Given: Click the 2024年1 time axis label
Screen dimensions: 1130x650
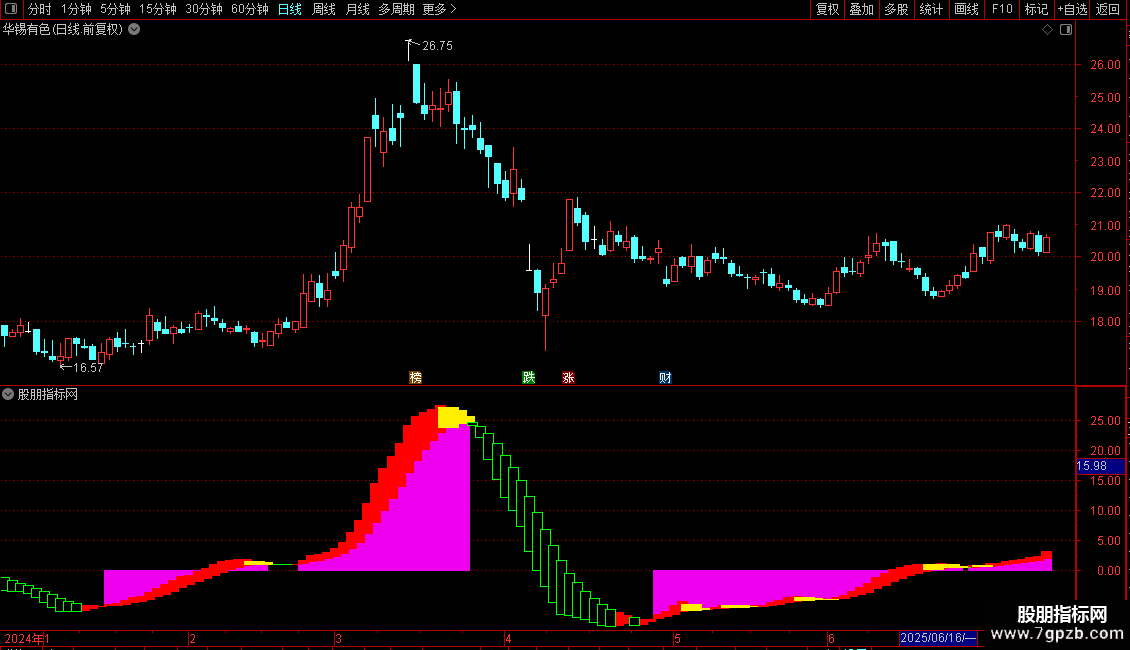Looking at the screenshot, I should click(x=27, y=638).
